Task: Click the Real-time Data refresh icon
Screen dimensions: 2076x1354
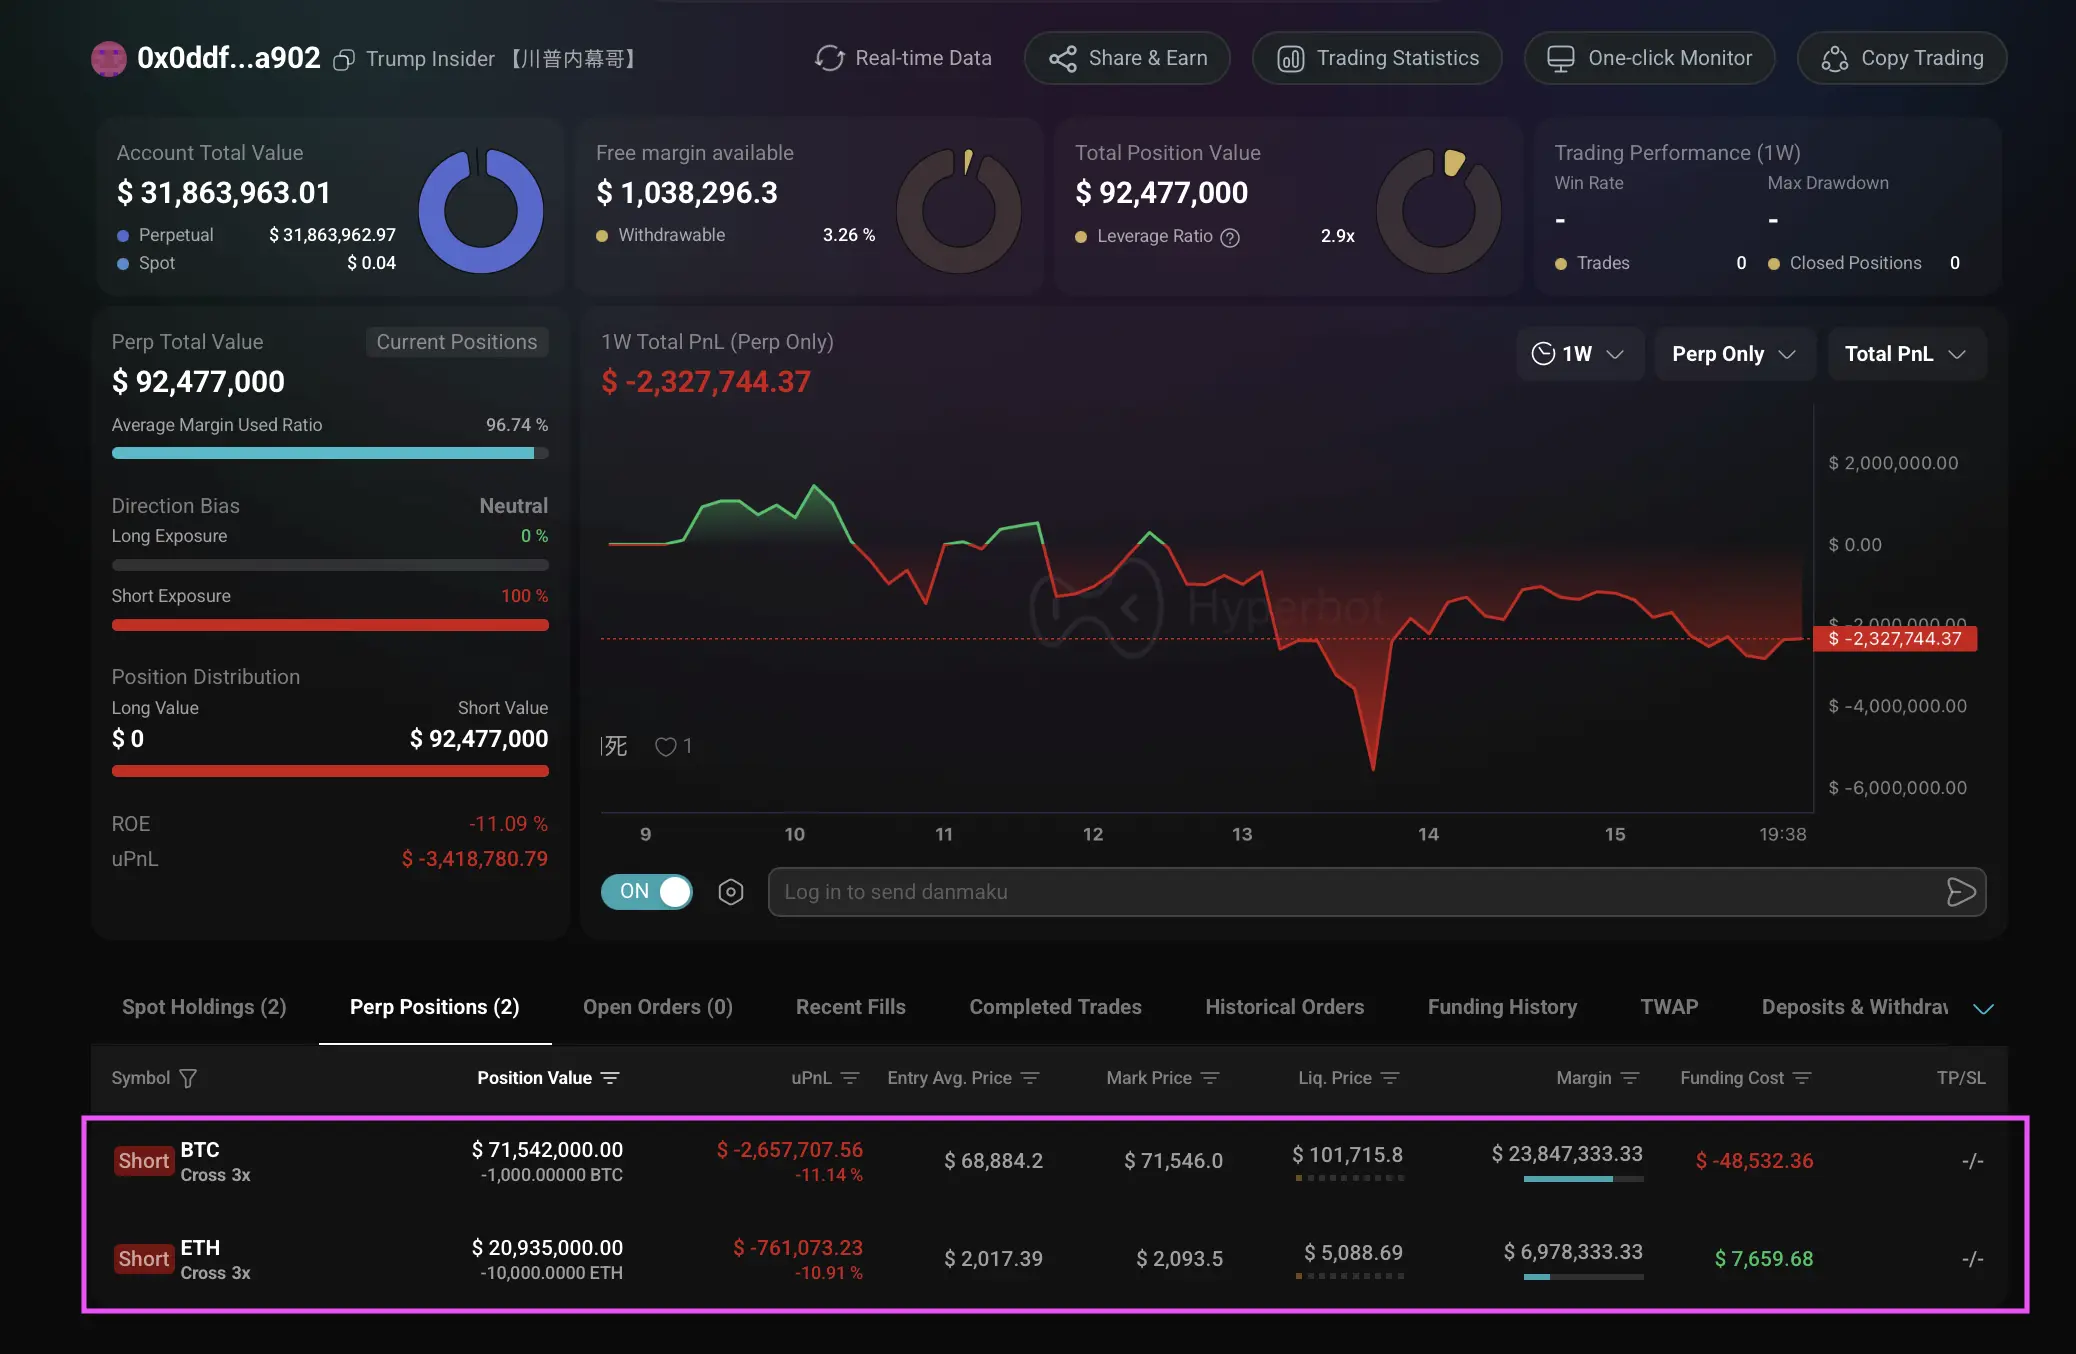Action: (829, 58)
